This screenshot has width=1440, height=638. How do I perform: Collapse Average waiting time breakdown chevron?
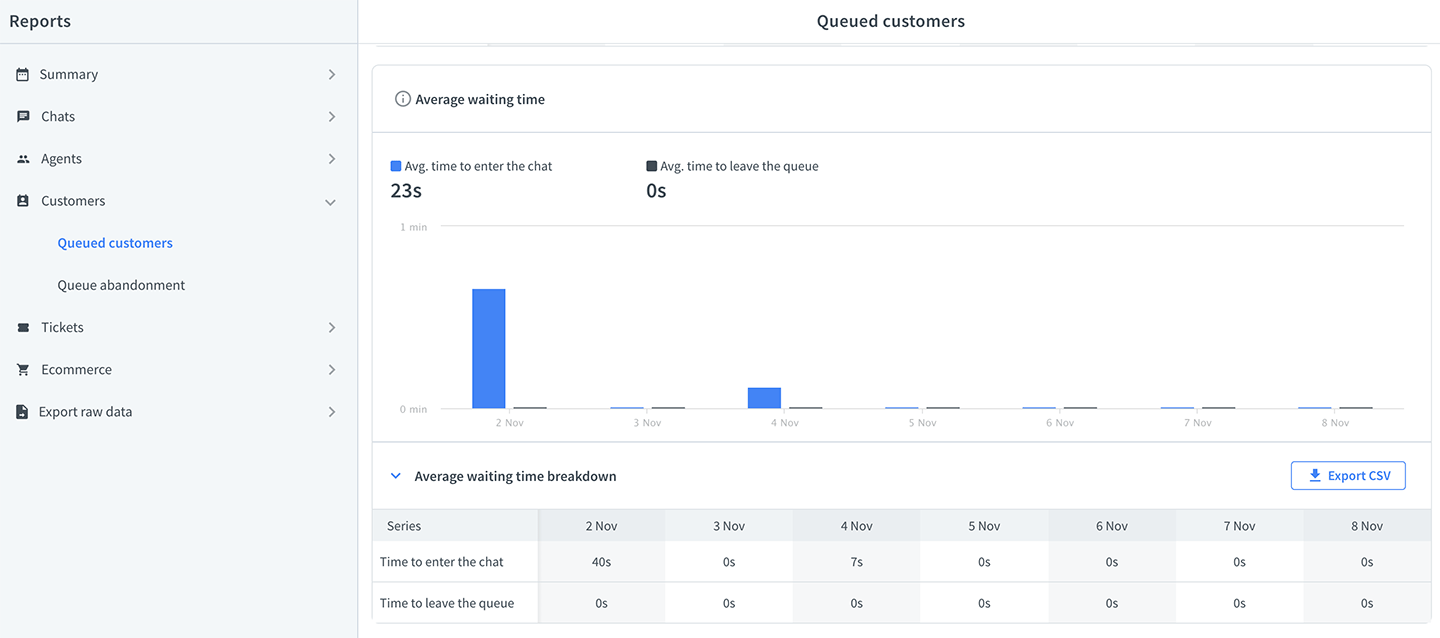pyautogui.click(x=395, y=476)
